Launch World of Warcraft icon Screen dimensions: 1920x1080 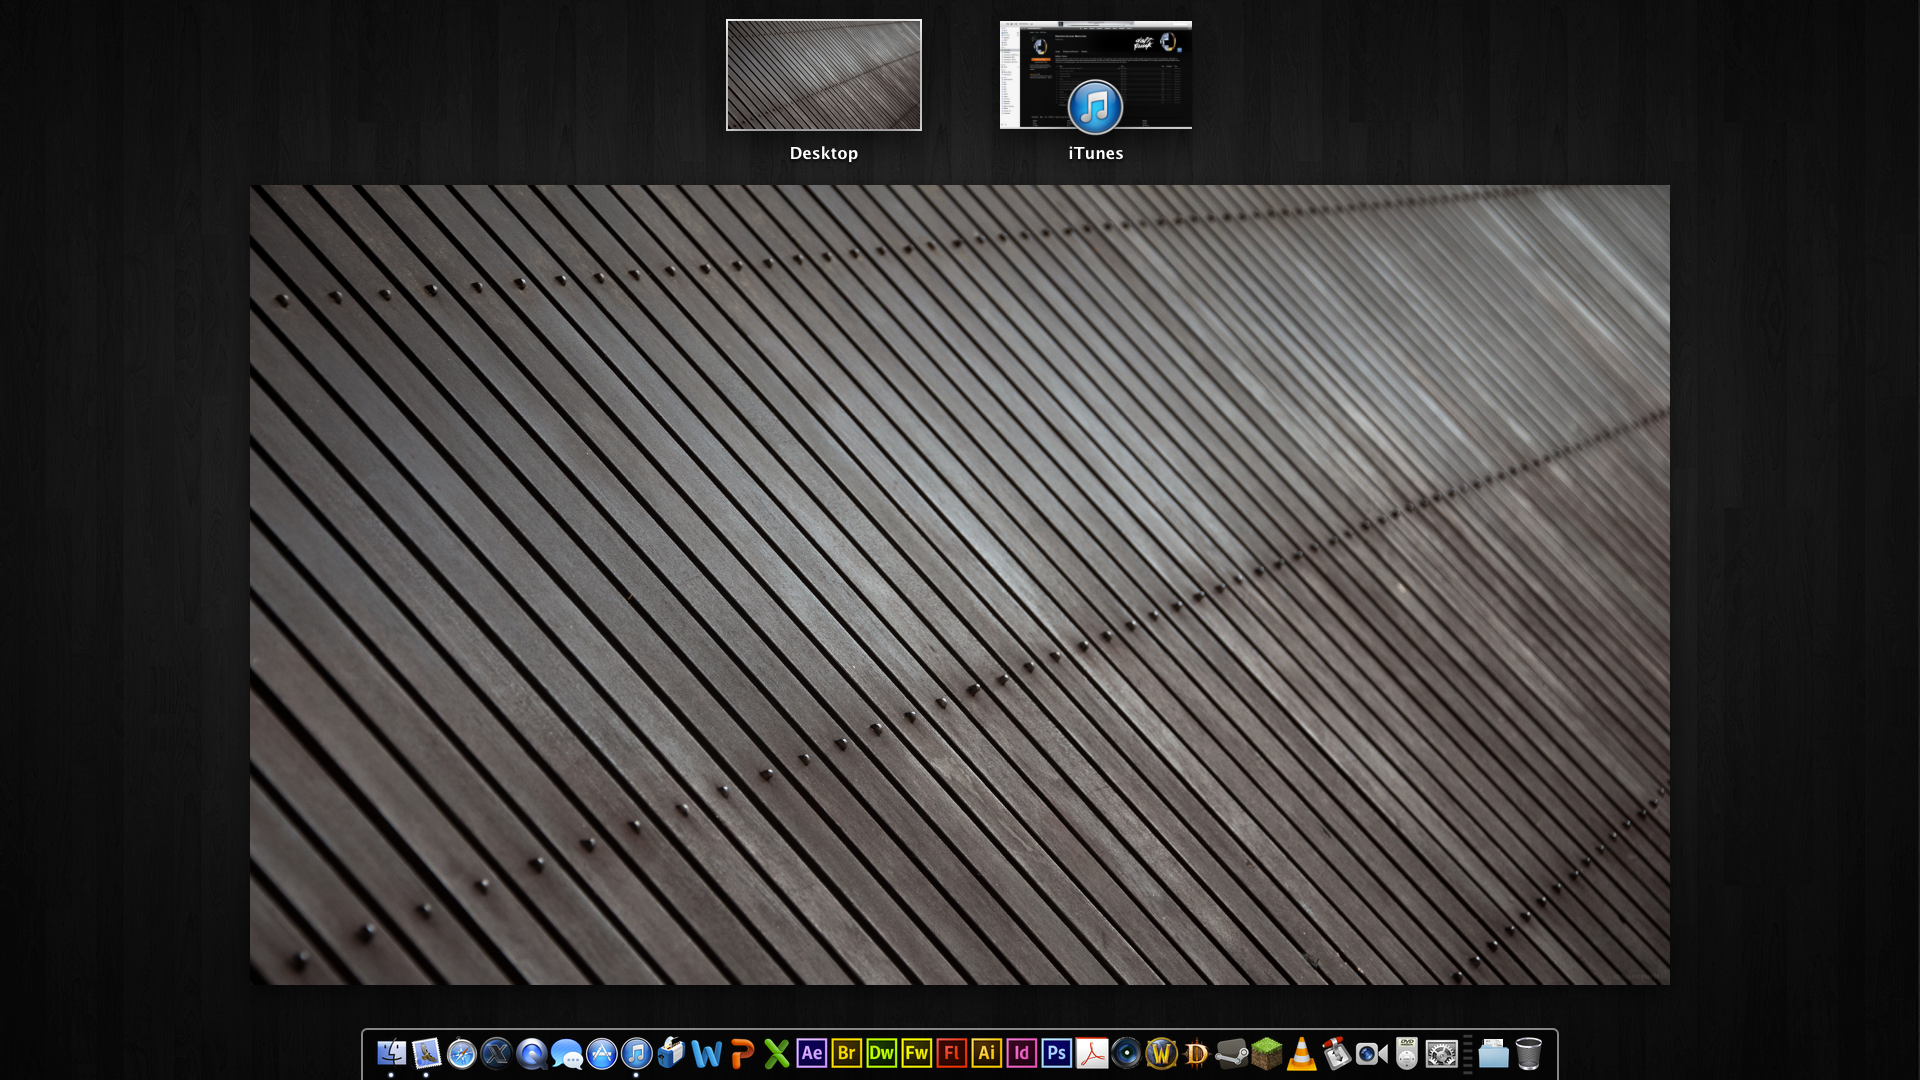[x=1161, y=1053]
